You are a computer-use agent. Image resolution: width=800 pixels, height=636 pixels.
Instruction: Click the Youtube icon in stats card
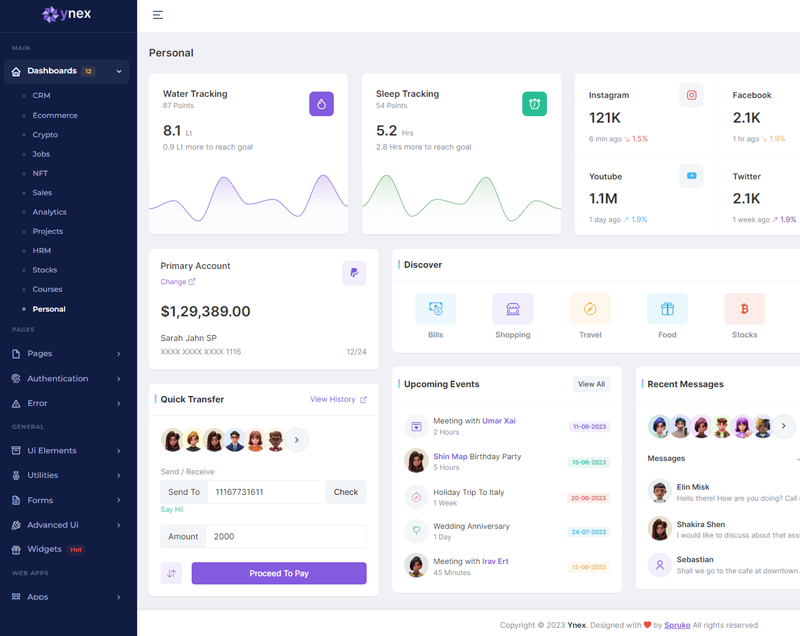[691, 176]
